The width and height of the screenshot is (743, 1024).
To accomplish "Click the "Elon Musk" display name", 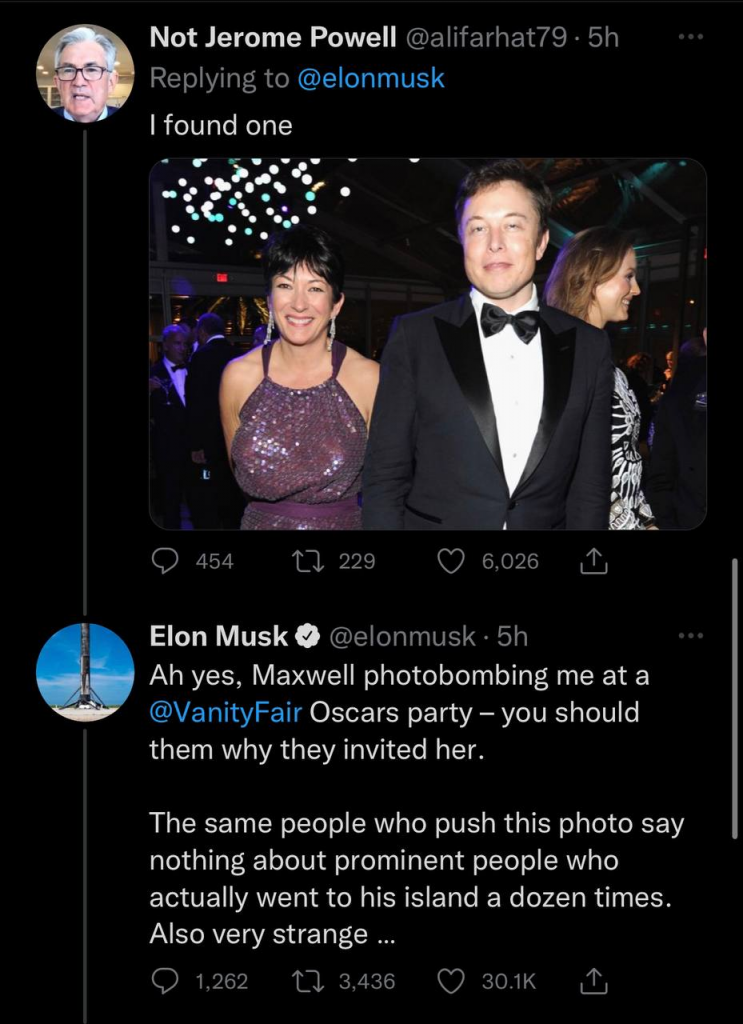I will click(218, 636).
